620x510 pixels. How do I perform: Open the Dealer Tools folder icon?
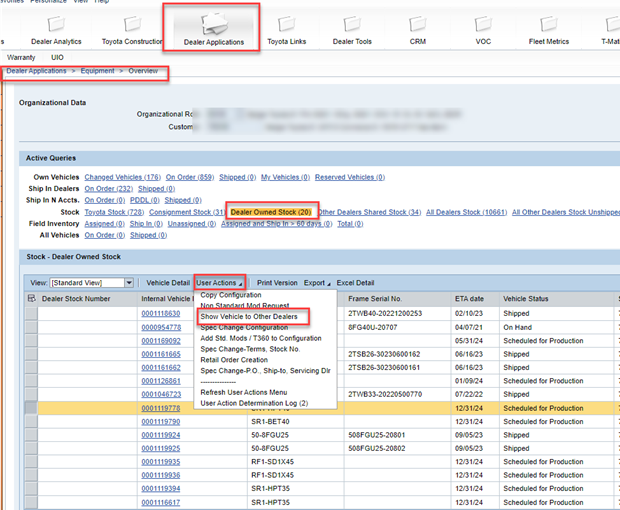tap(352, 24)
